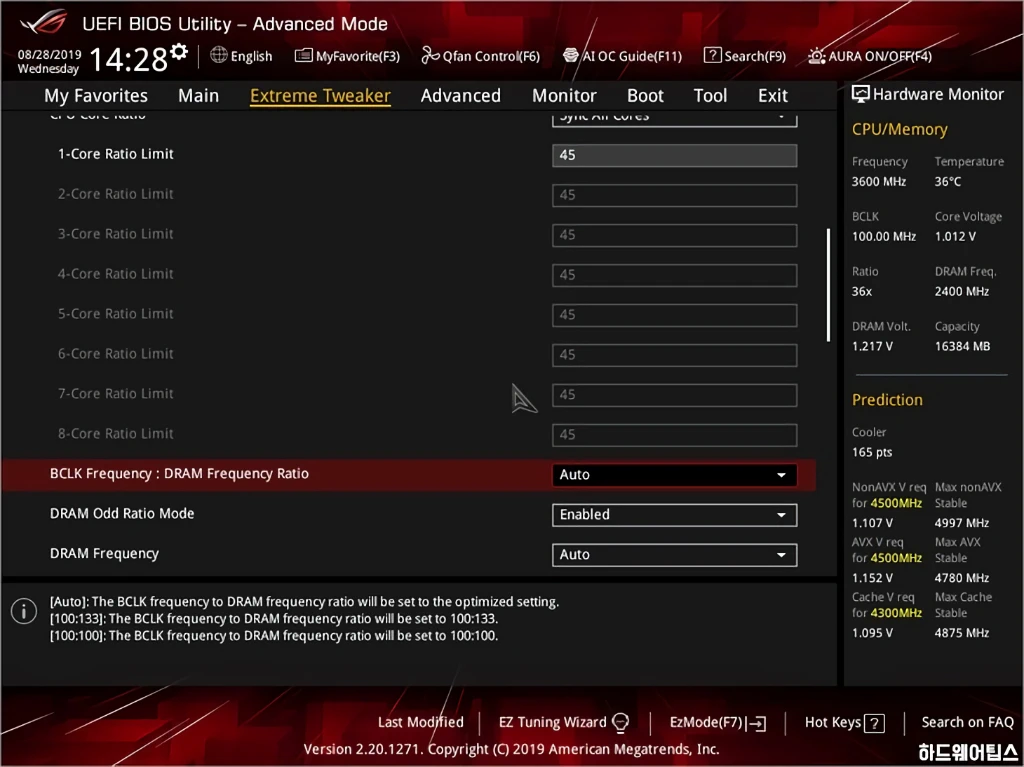The image size is (1024, 767).
Task: Click the EZ Tuning Wizard lightbulb icon
Action: [x=620, y=723]
